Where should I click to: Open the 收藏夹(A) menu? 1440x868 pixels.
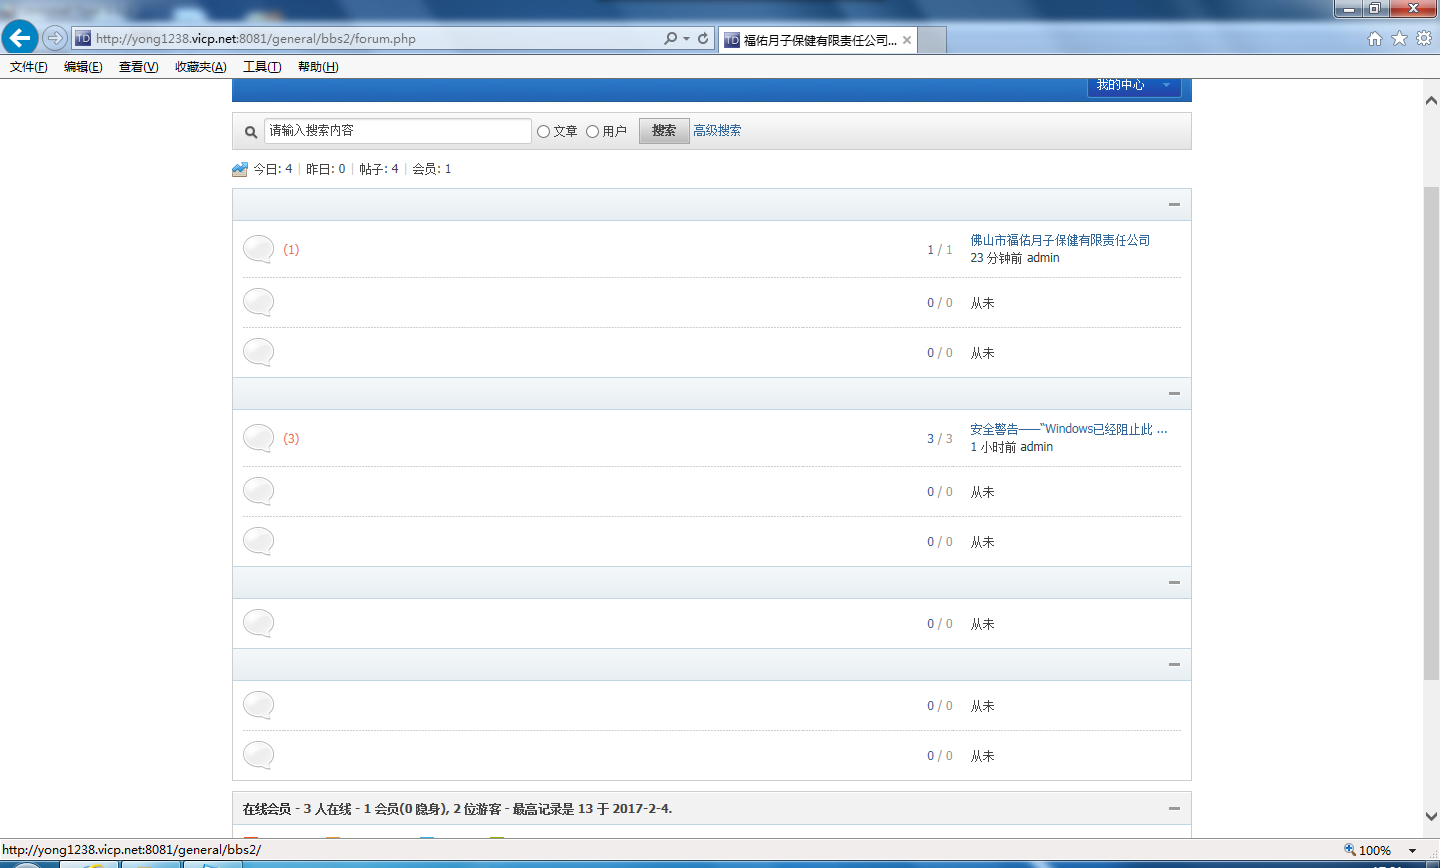coord(200,67)
